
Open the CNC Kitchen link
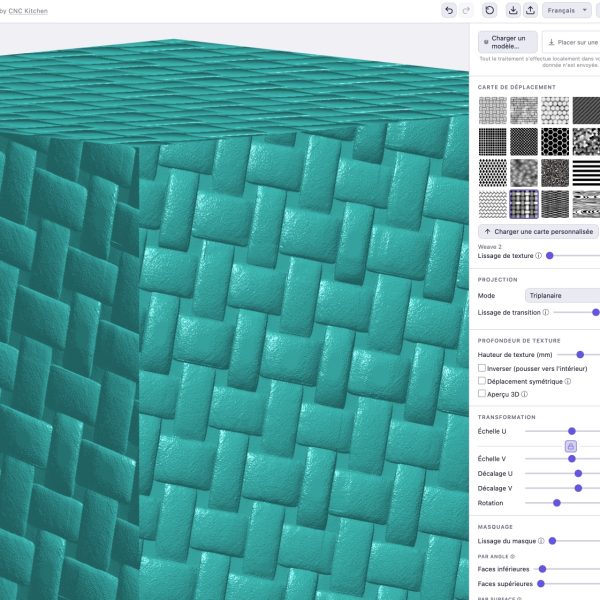coord(28,11)
